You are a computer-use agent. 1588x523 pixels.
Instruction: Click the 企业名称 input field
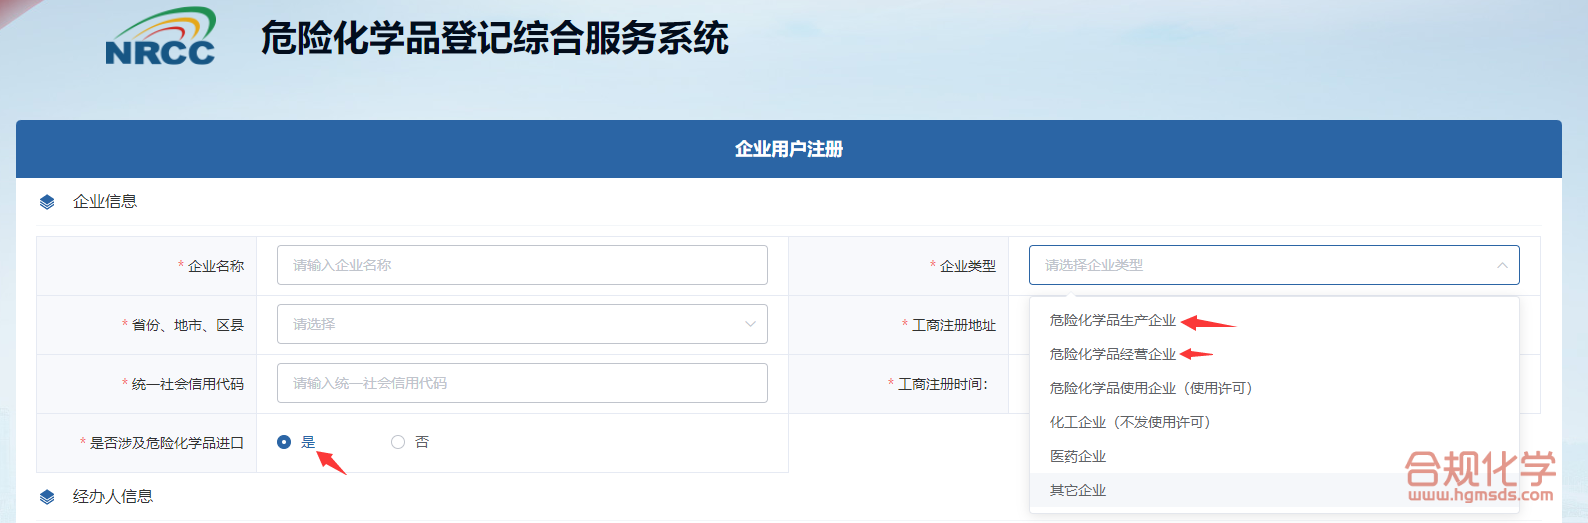(x=521, y=265)
